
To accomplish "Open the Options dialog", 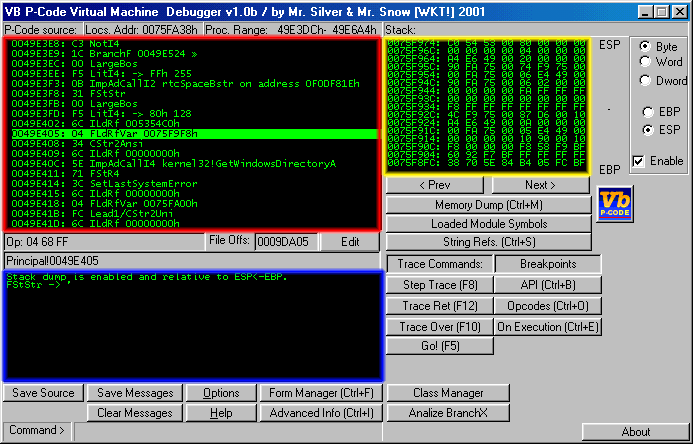I will pyautogui.click(x=221, y=393).
